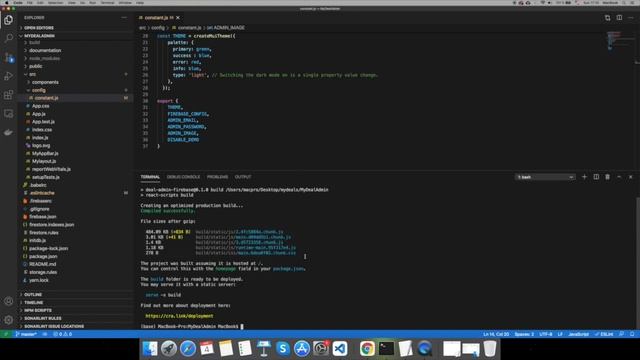The image size is (640, 360).
Task: Open the Run and Debug view
Action: [9, 76]
